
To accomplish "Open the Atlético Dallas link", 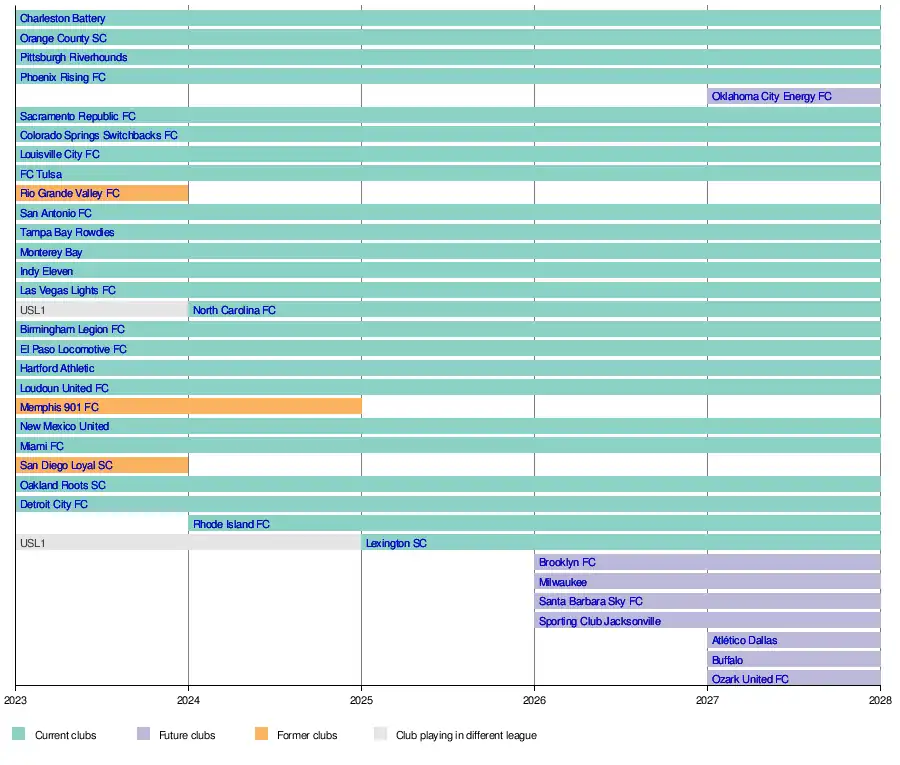I will [744, 641].
